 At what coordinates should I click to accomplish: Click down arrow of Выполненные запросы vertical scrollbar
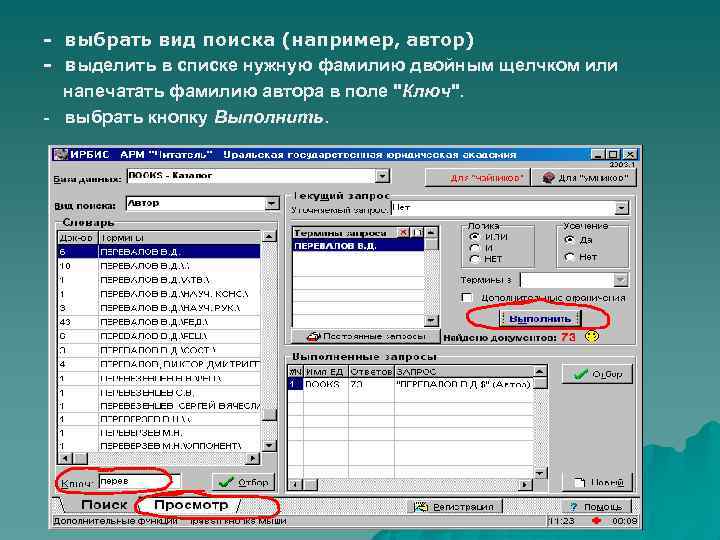click(x=540, y=473)
